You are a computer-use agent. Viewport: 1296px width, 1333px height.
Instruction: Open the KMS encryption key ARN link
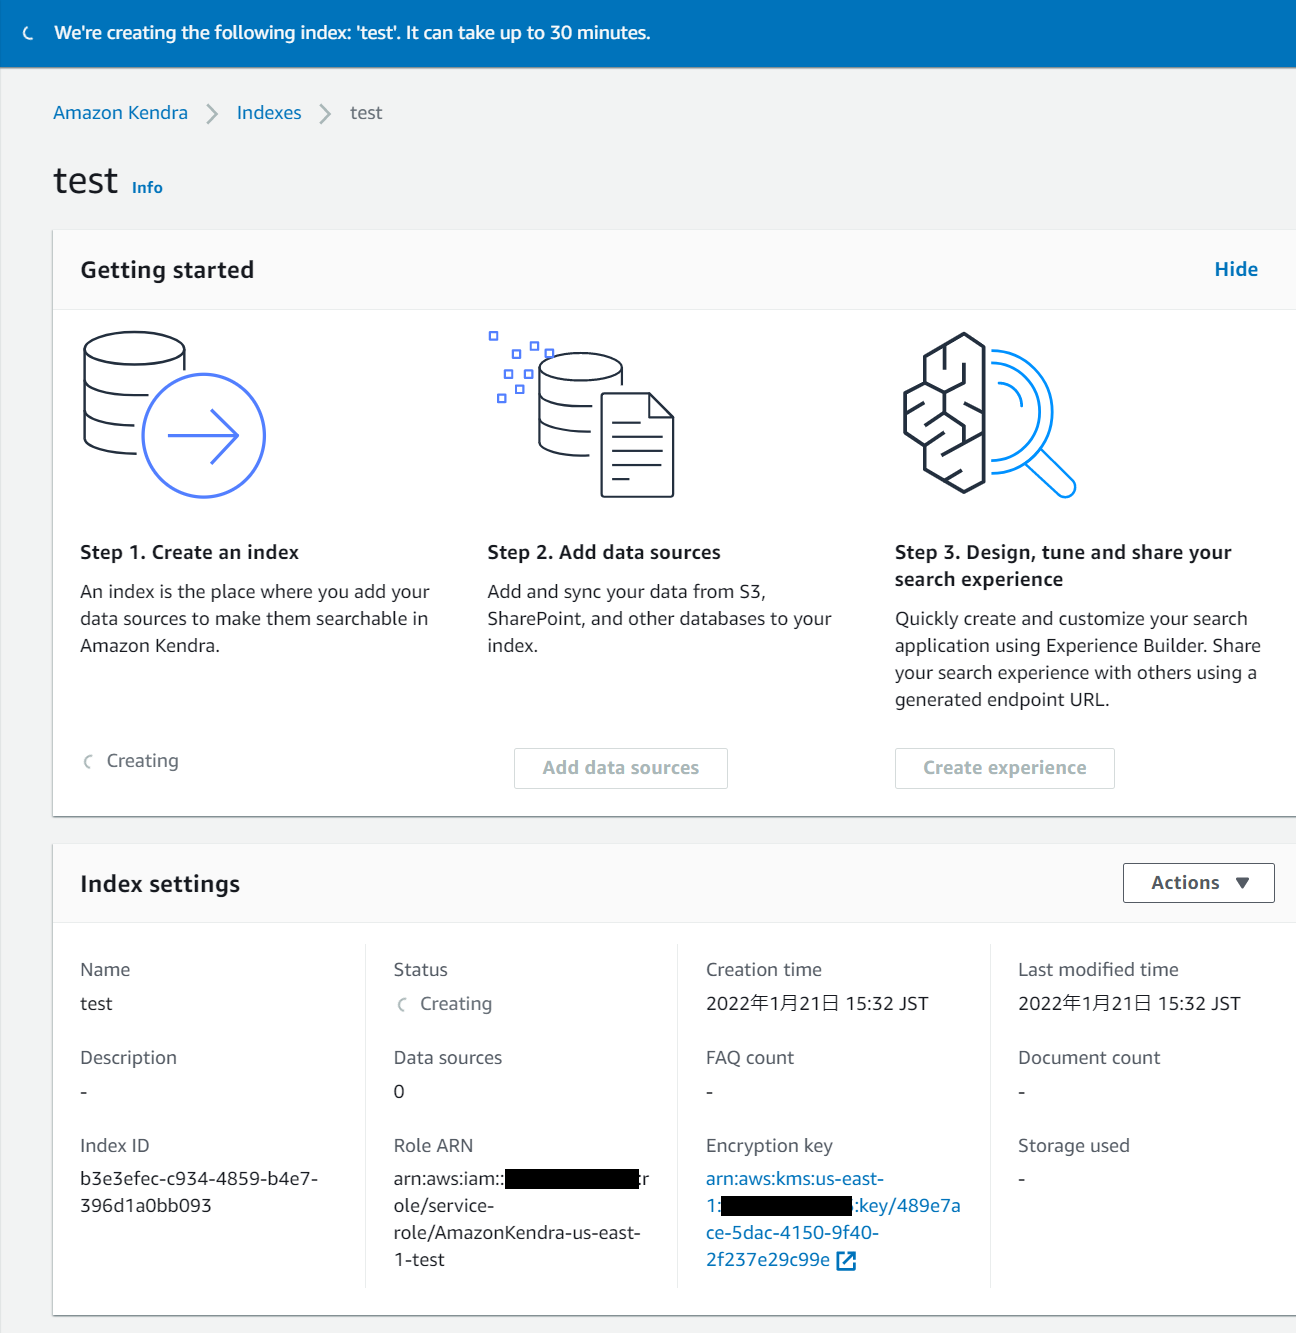pyautogui.click(x=833, y=1219)
